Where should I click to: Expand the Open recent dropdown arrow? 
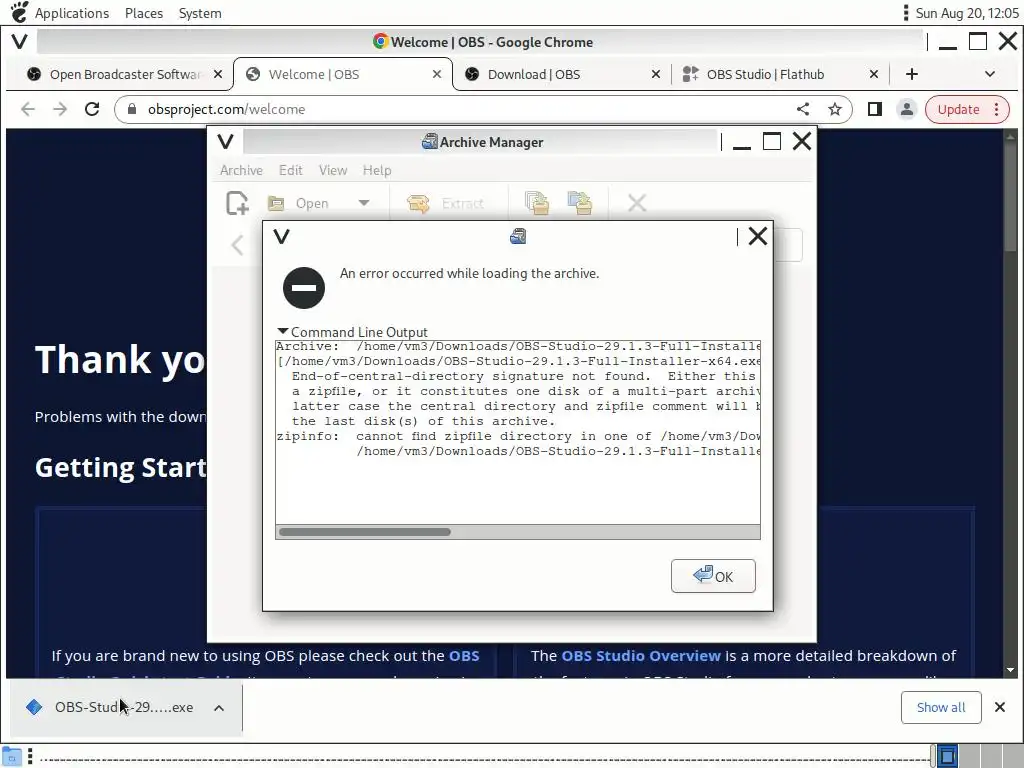364,203
